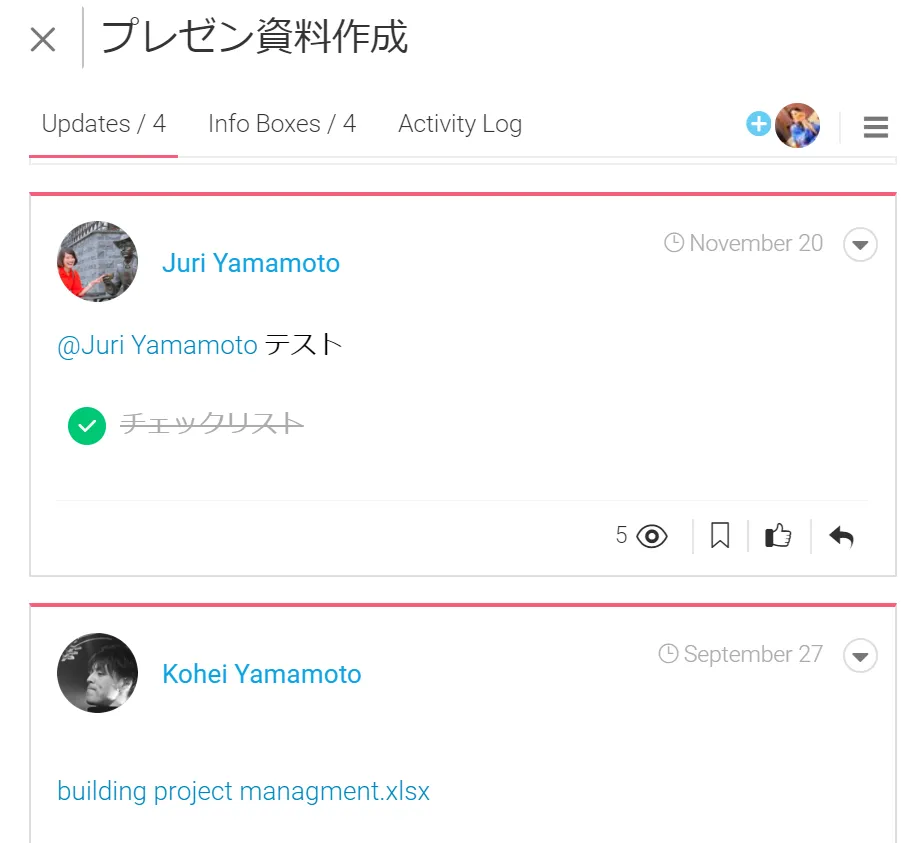The width and height of the screenshot is (901, 843).
Task: Open the dropdown arrow on Kohei's update
Action: [860, 656]
